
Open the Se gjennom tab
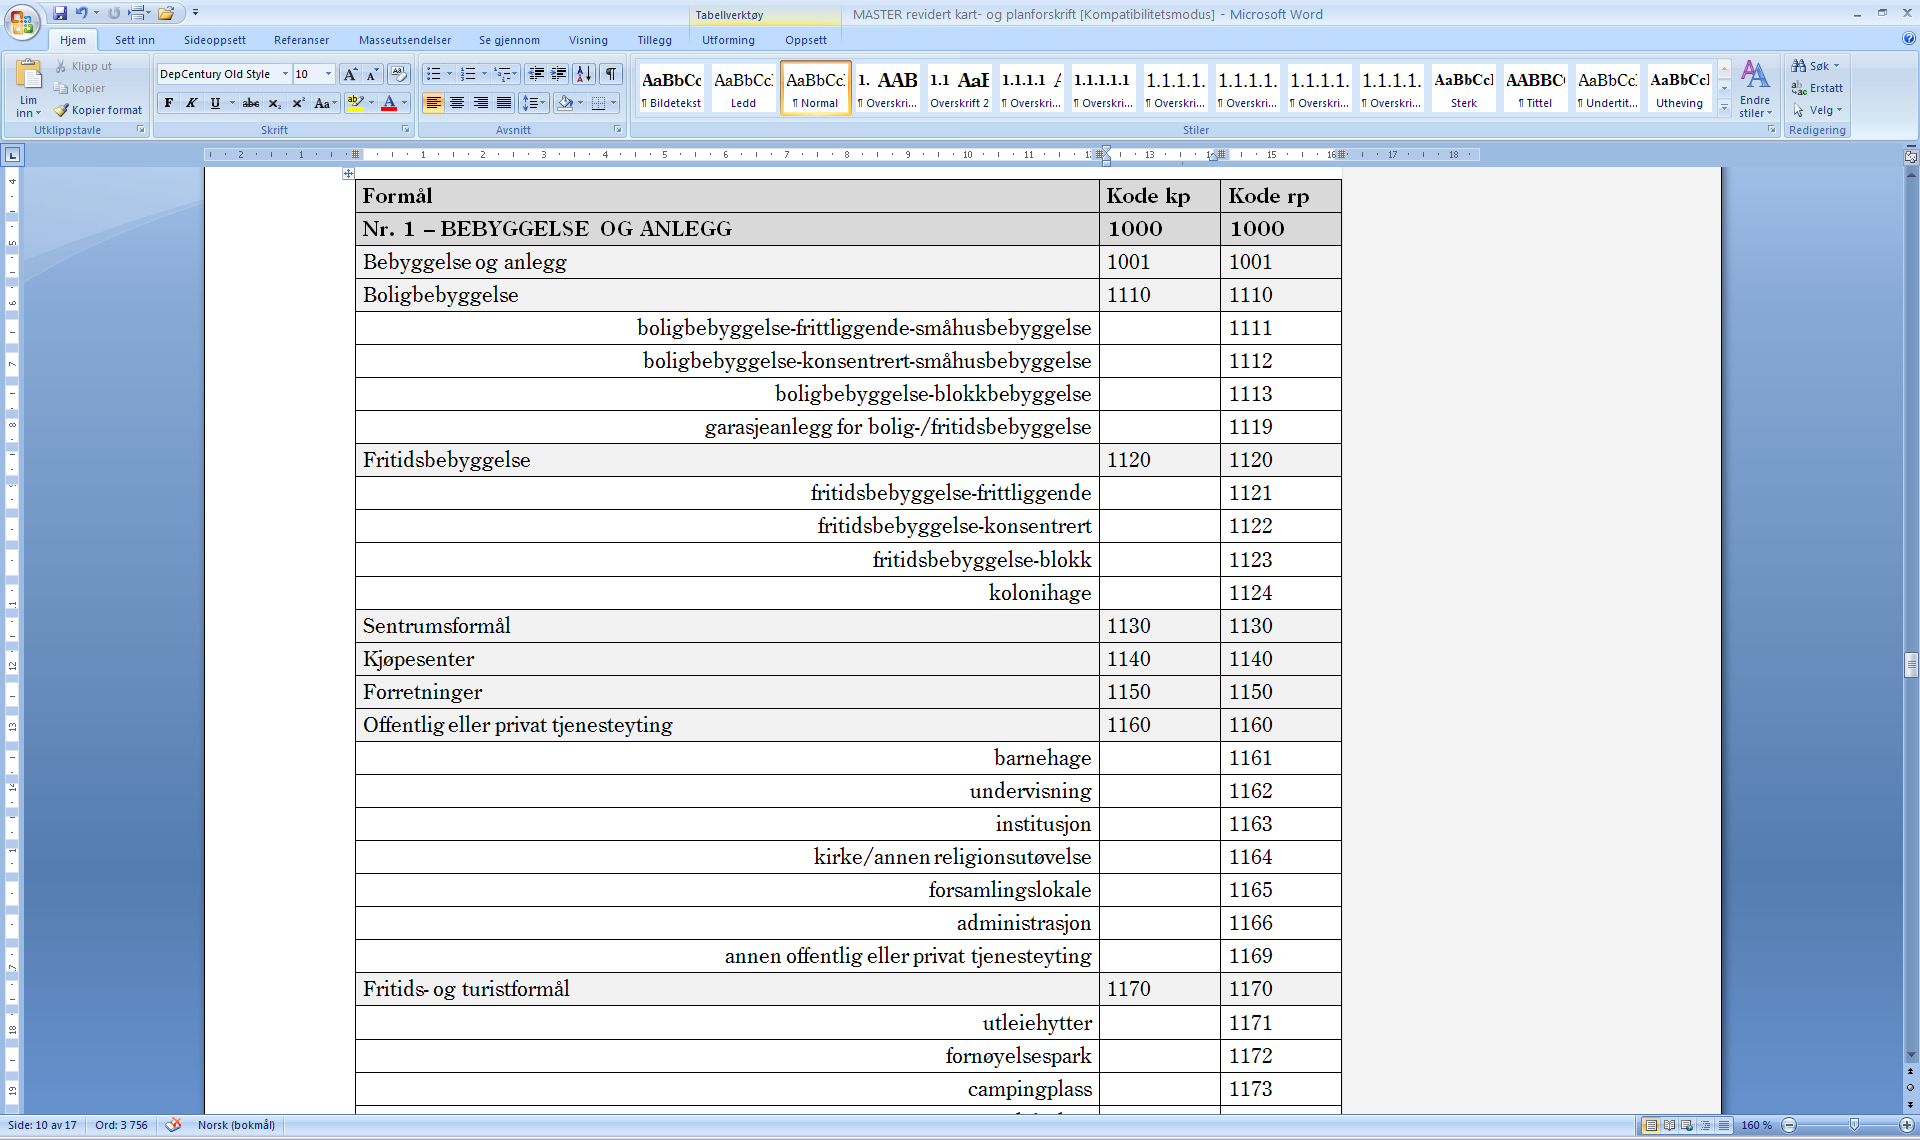(509, 40)
